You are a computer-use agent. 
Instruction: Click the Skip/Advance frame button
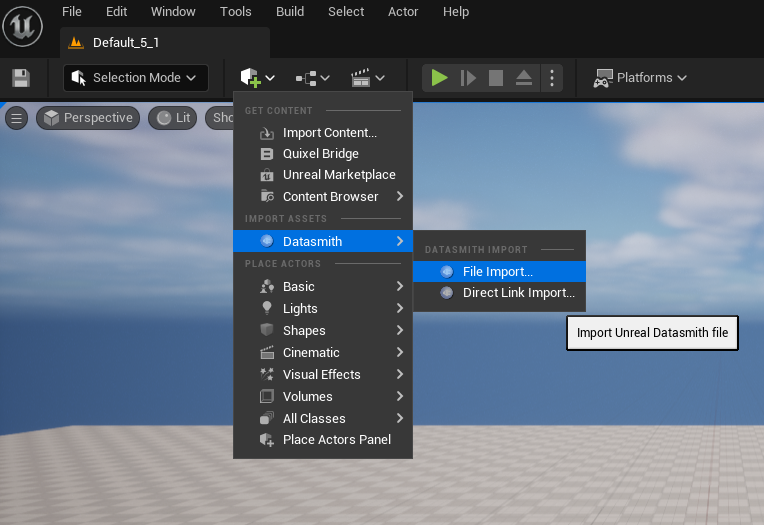point(468,78)
